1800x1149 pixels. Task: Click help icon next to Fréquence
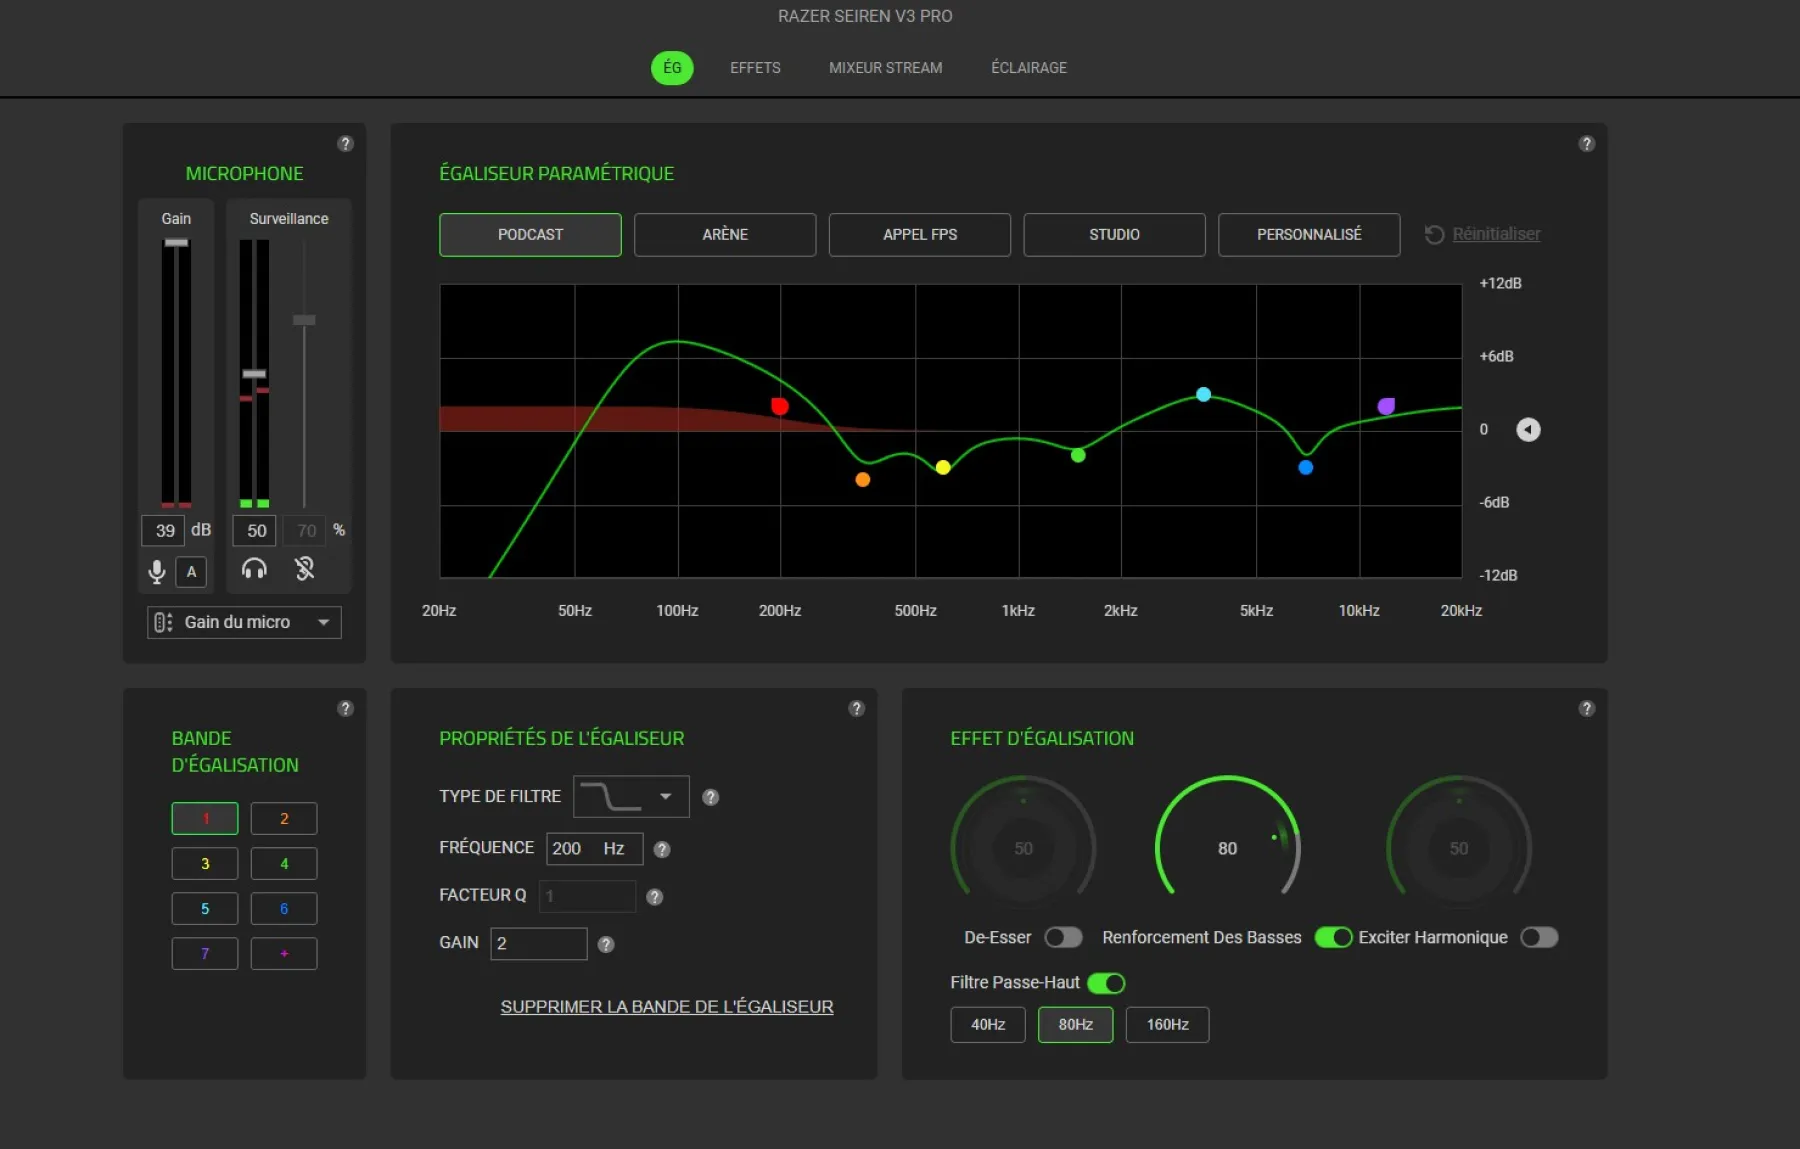point(661,849)
